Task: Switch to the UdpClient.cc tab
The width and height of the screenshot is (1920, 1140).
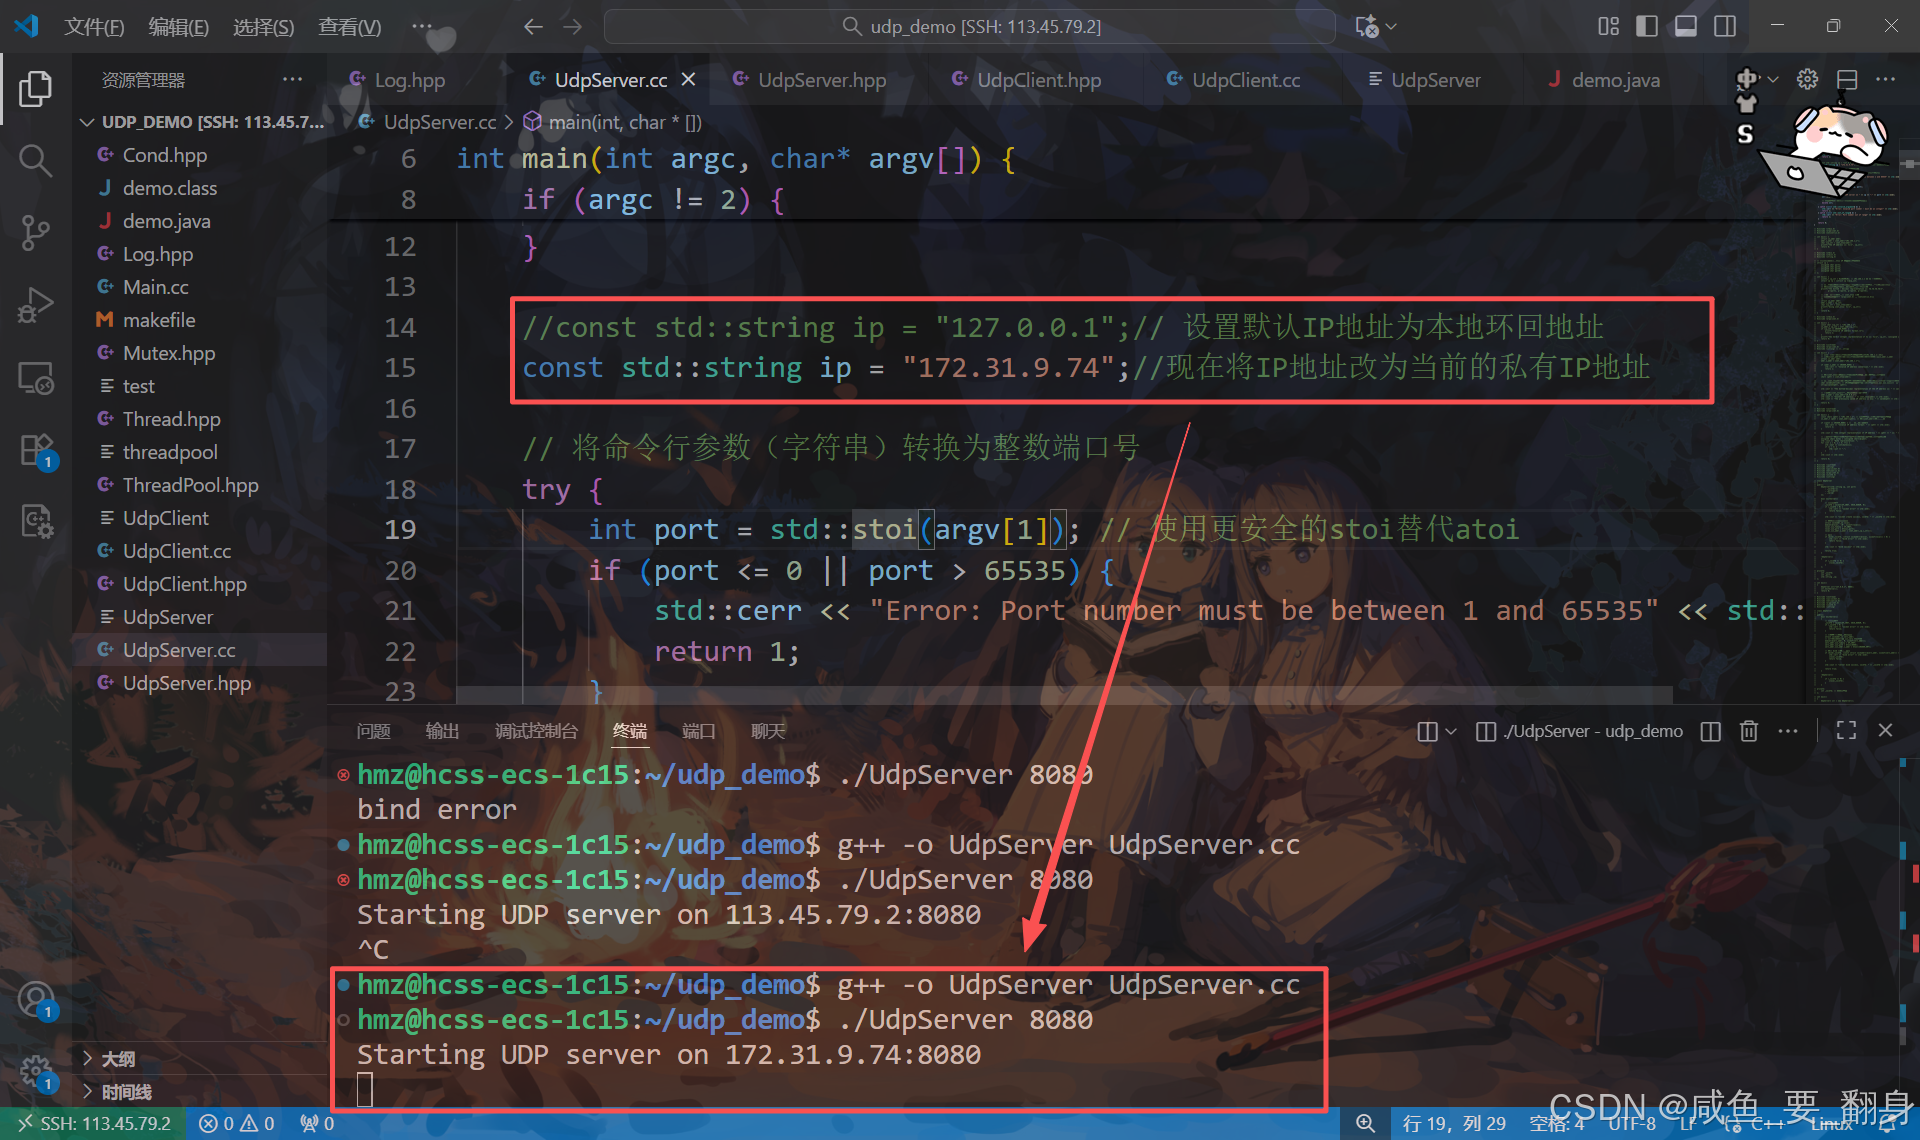Action: point(1245,80)
